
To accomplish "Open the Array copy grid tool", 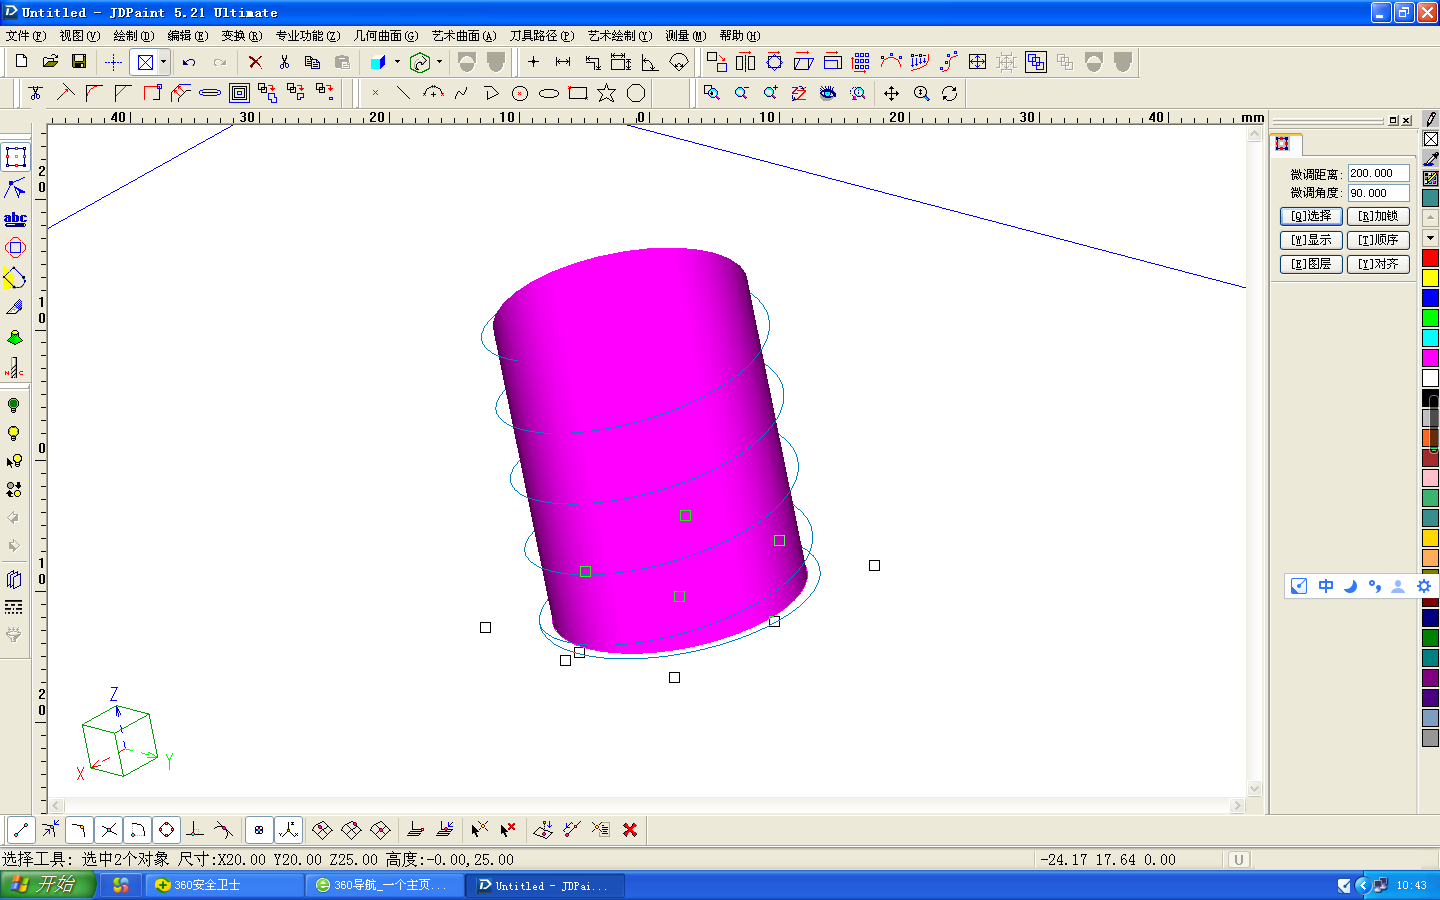I will 861,62.
